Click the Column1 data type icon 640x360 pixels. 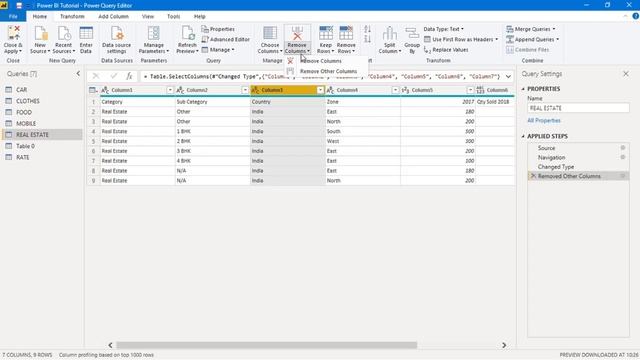pyautogui.click(x=105, y=90)
